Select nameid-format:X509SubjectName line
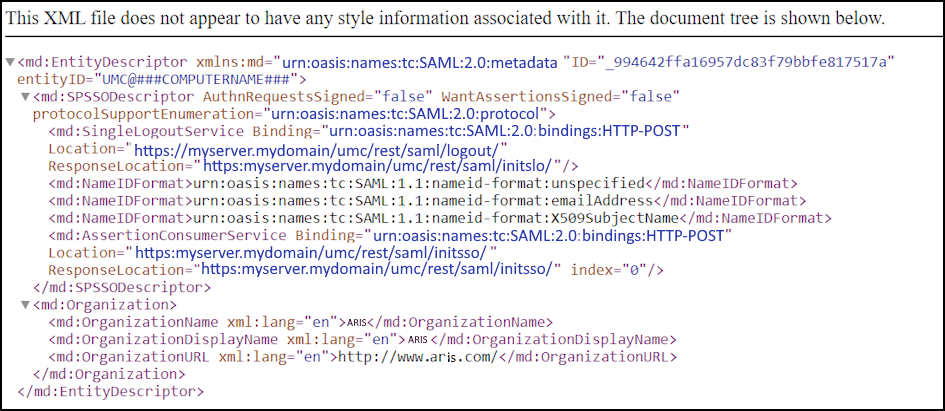The width and height of the screenshot is (945, 411). [x=440, y=218]
